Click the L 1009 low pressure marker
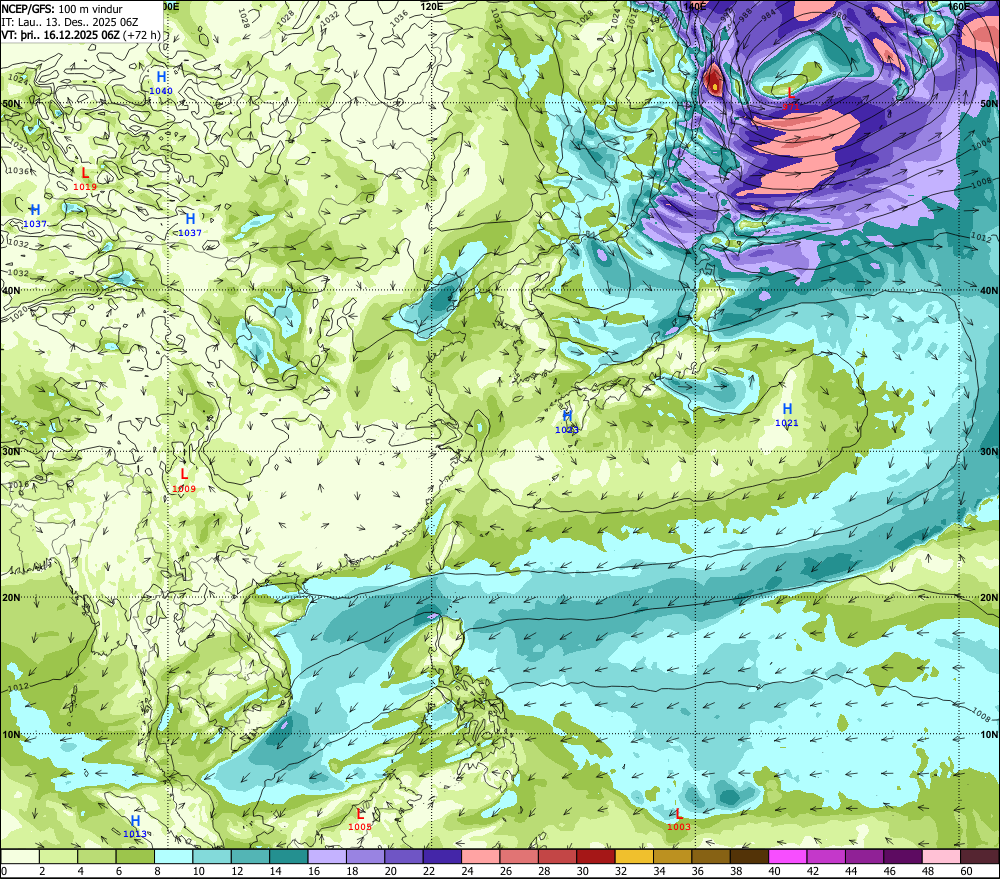Image resolution: width=1000 pixels, height=879 pixels. point(184,481)
